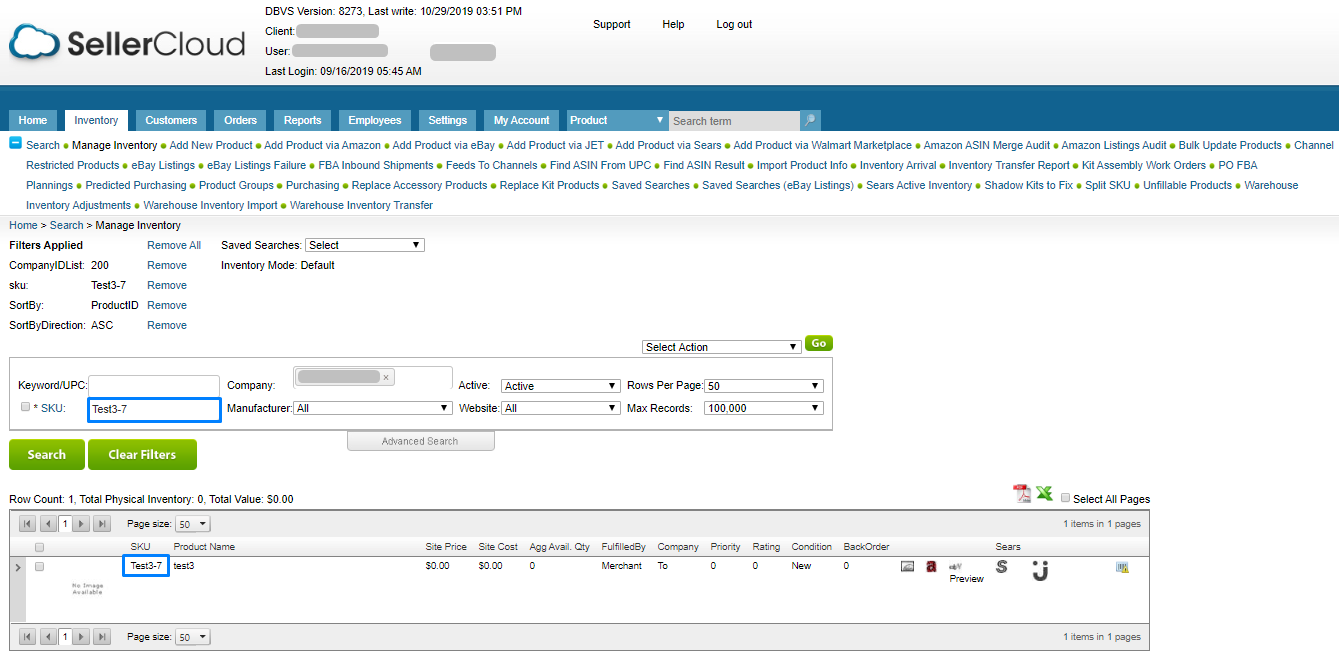Go to next page using top pager
The width and height of the screenshot is (1339, 655).
click(x=82, y=524)
